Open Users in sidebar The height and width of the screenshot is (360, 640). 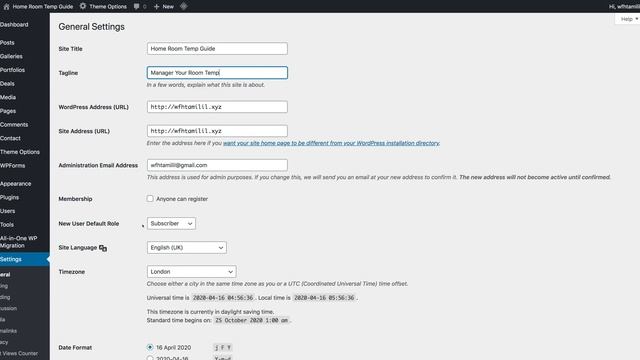click(8, 211)
